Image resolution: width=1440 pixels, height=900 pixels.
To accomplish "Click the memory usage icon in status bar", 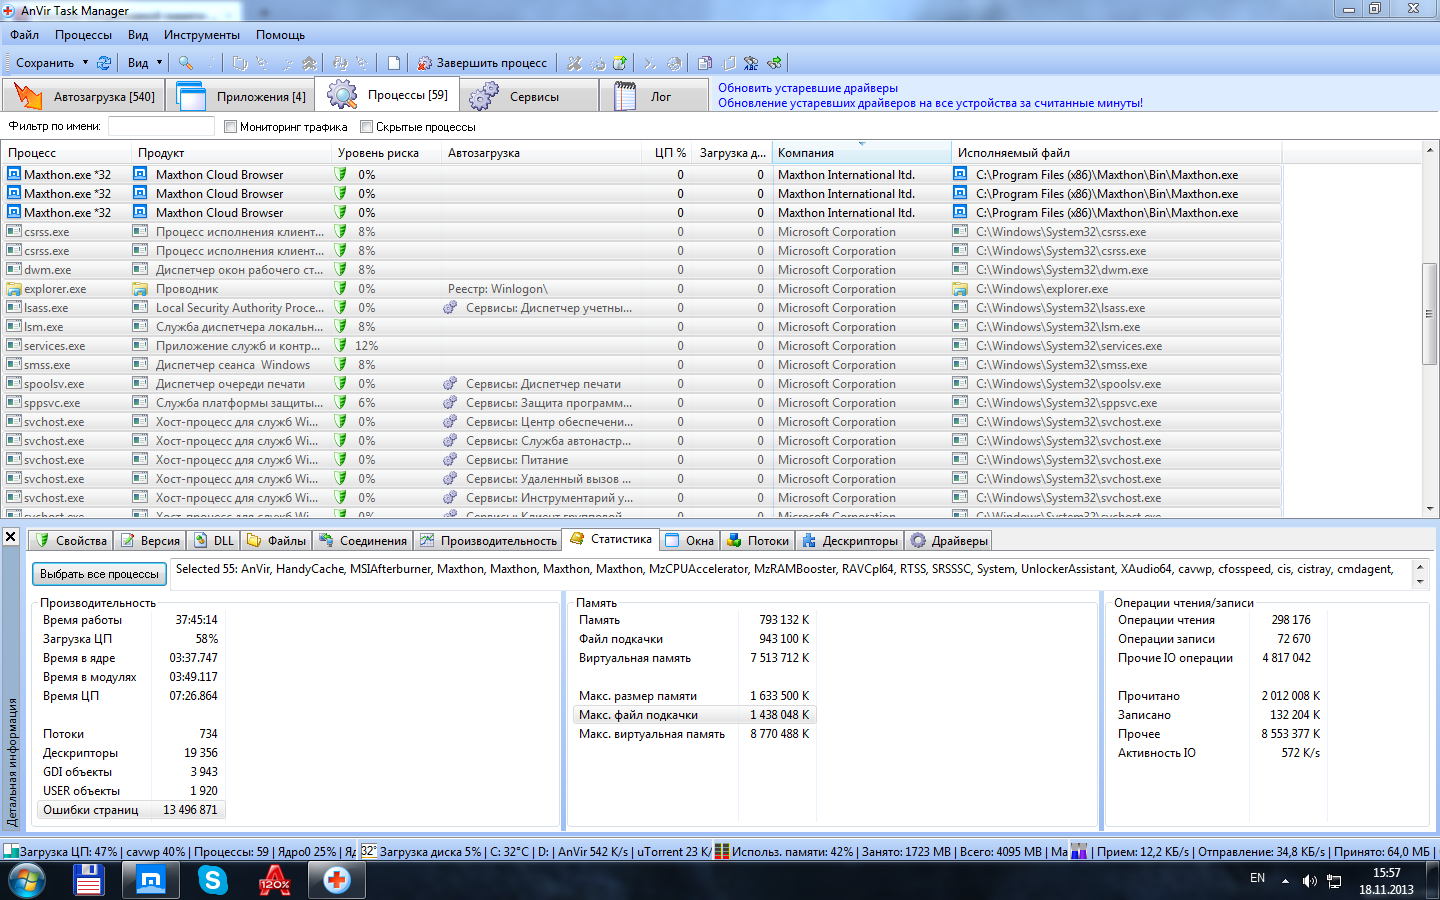I will [722, 852].
